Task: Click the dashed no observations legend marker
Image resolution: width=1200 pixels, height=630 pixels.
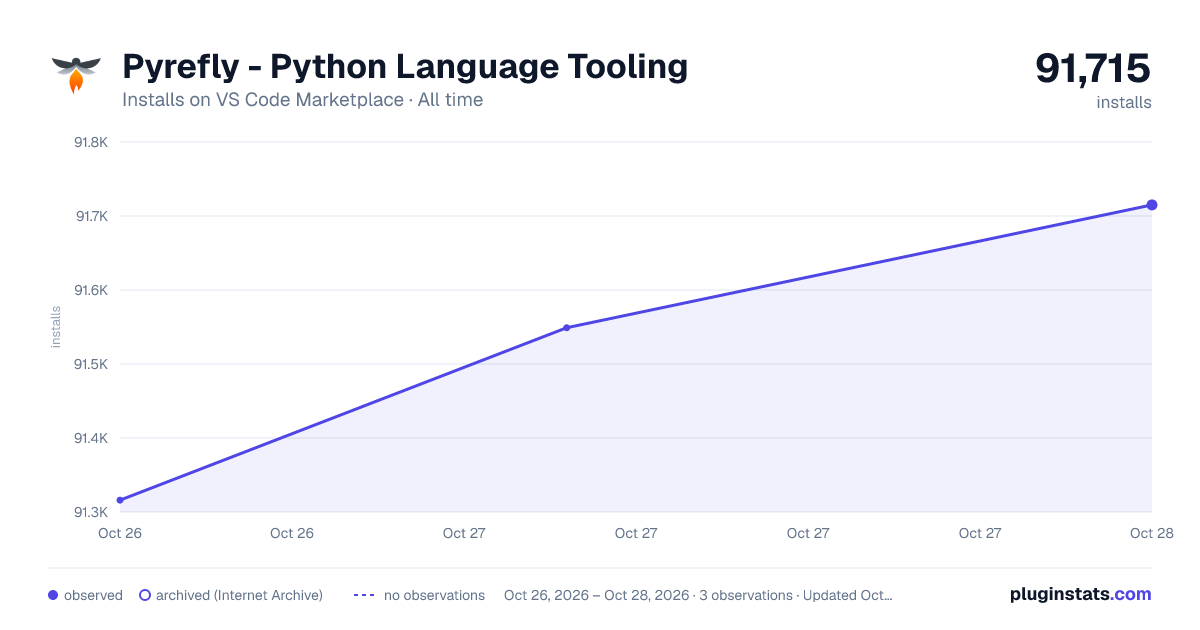Action: (364, 595)
